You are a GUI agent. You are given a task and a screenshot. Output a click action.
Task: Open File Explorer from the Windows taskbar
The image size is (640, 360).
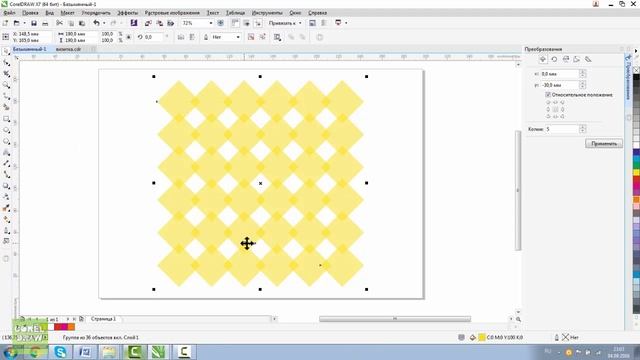[109, 352]
